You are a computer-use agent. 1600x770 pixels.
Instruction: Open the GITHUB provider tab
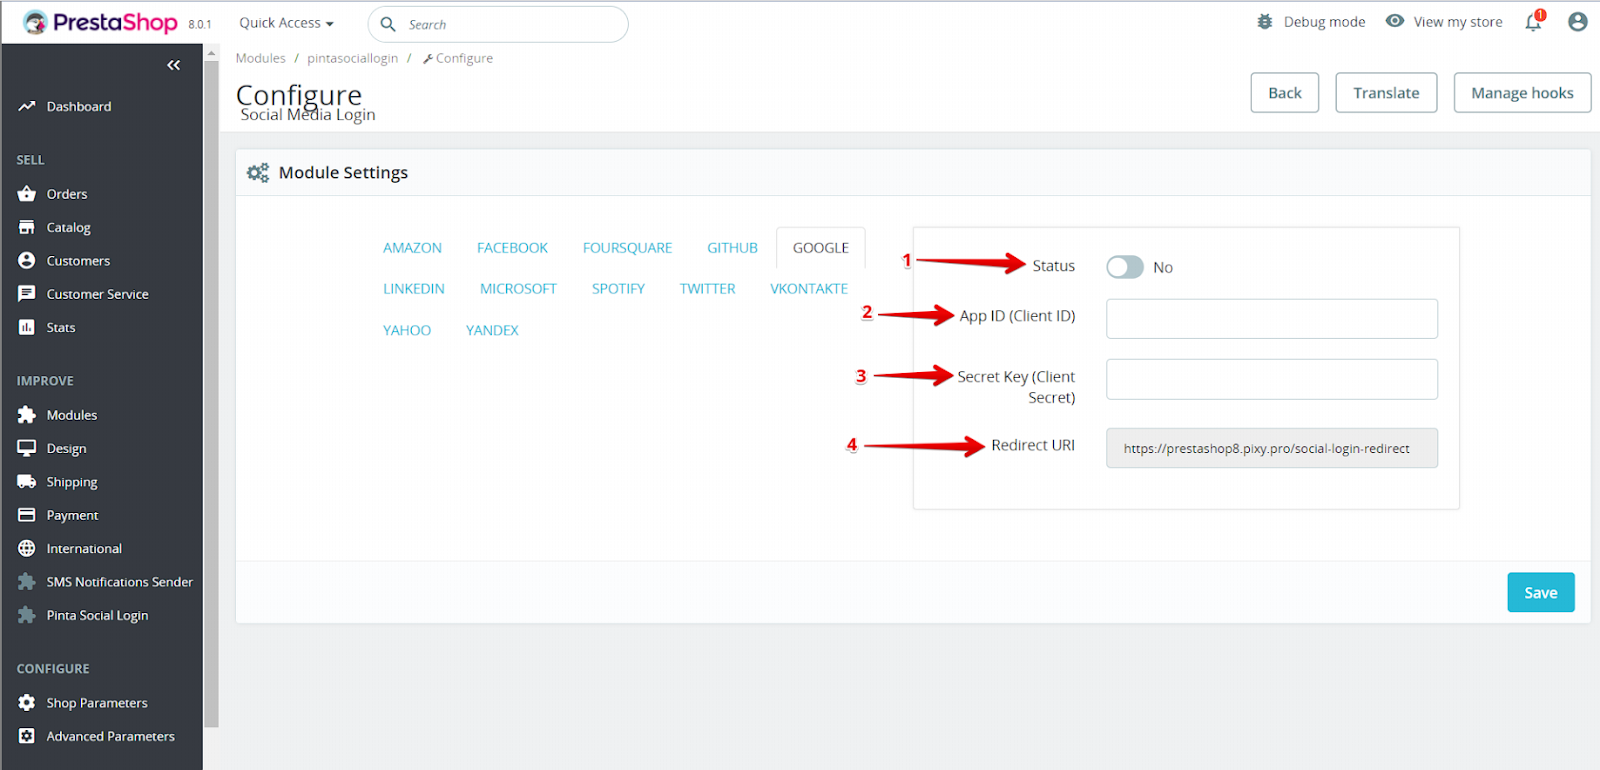[x=732, y=248]
